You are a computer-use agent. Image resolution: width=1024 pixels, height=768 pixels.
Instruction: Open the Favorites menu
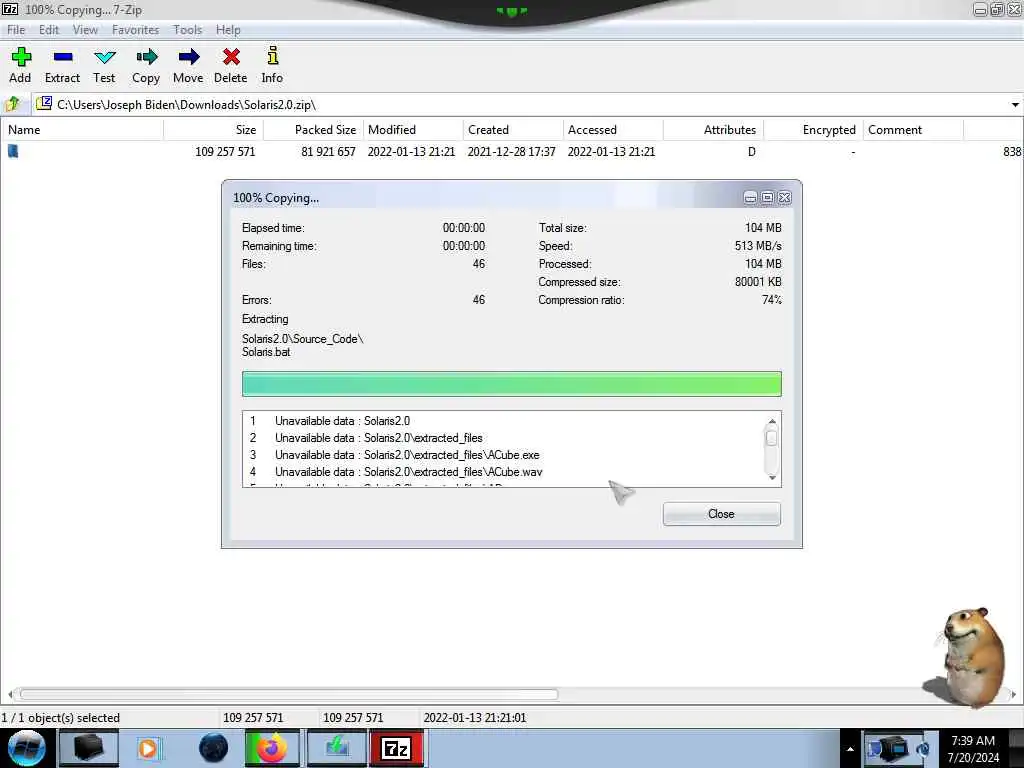pos(135,30)
